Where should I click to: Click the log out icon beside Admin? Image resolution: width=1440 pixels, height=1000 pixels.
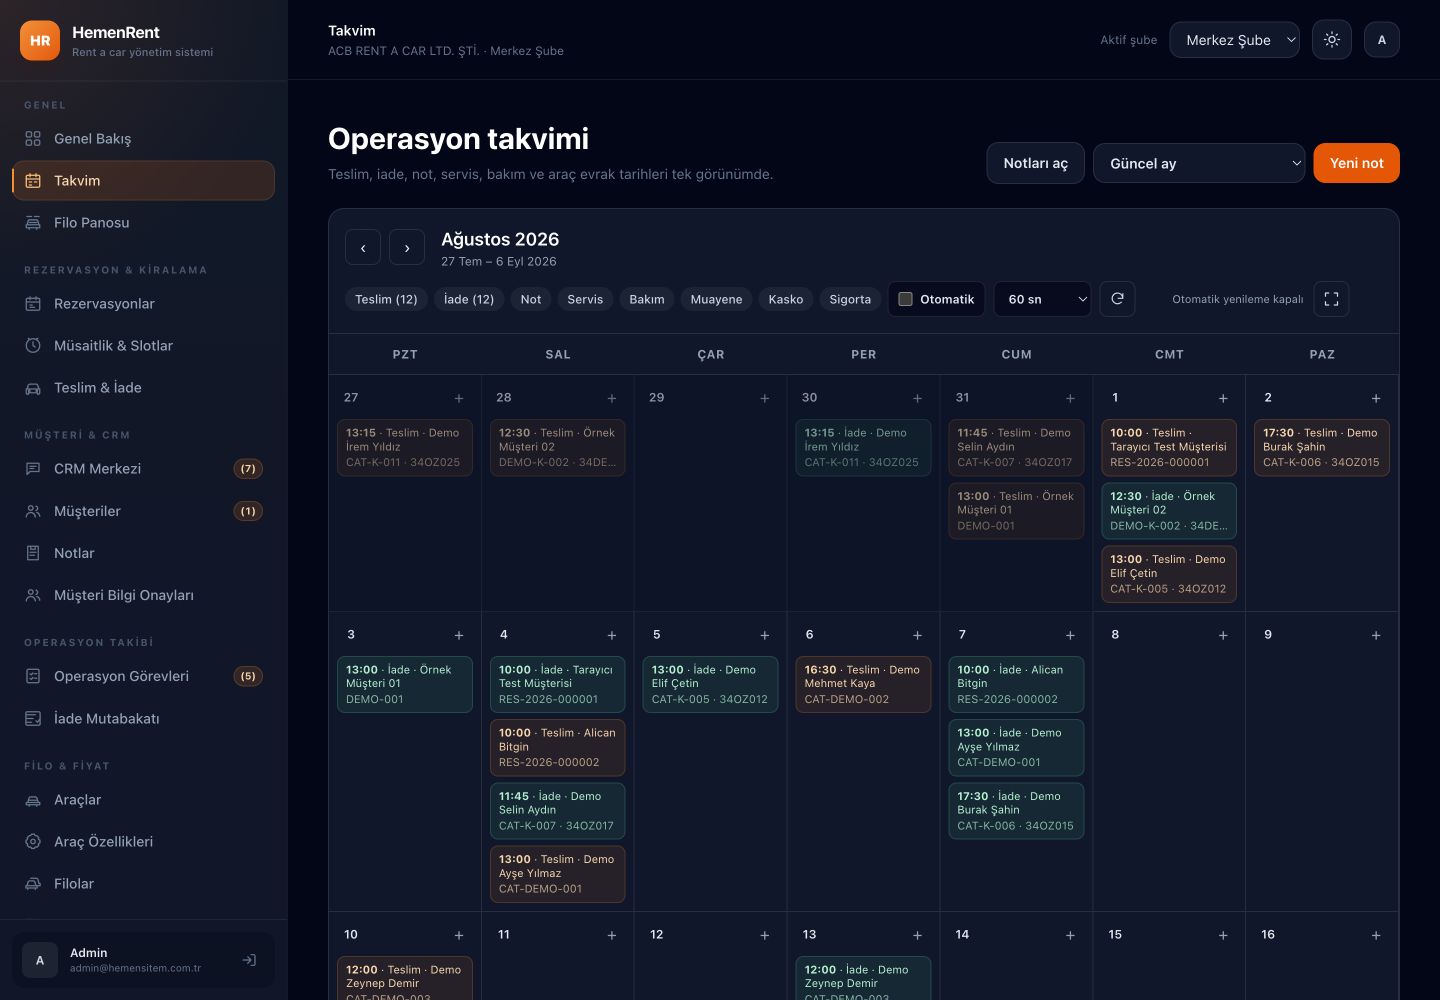(249, 960)
